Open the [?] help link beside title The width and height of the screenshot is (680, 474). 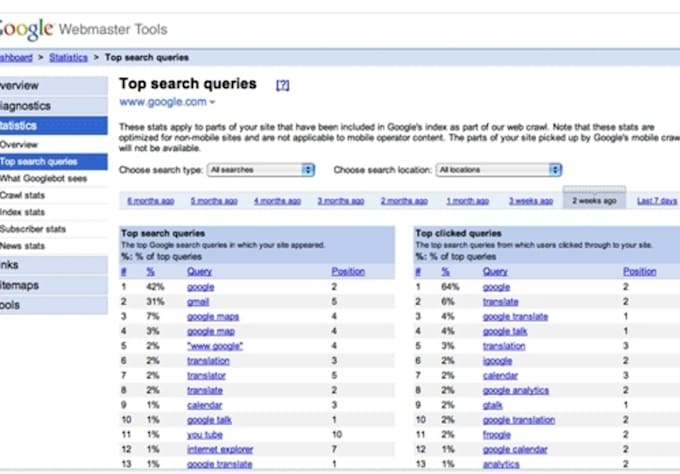(x=282, y=85)
